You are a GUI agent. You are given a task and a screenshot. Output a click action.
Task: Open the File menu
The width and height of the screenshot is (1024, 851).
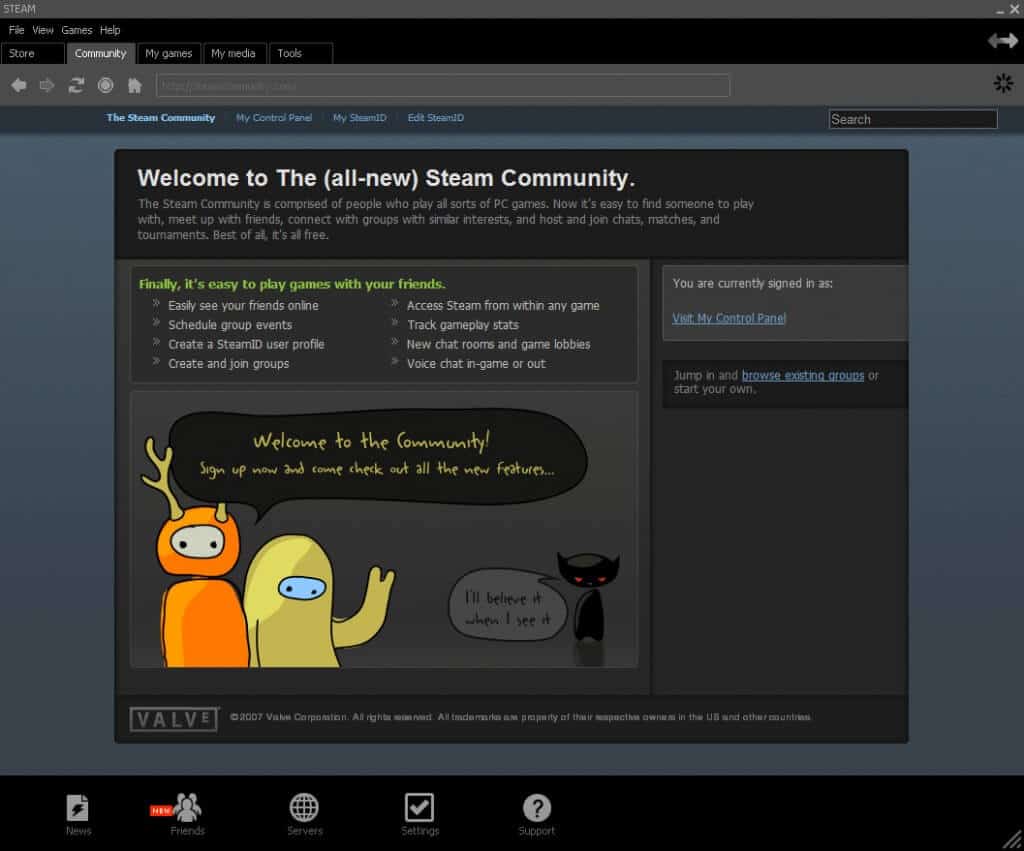coord(16,30)
